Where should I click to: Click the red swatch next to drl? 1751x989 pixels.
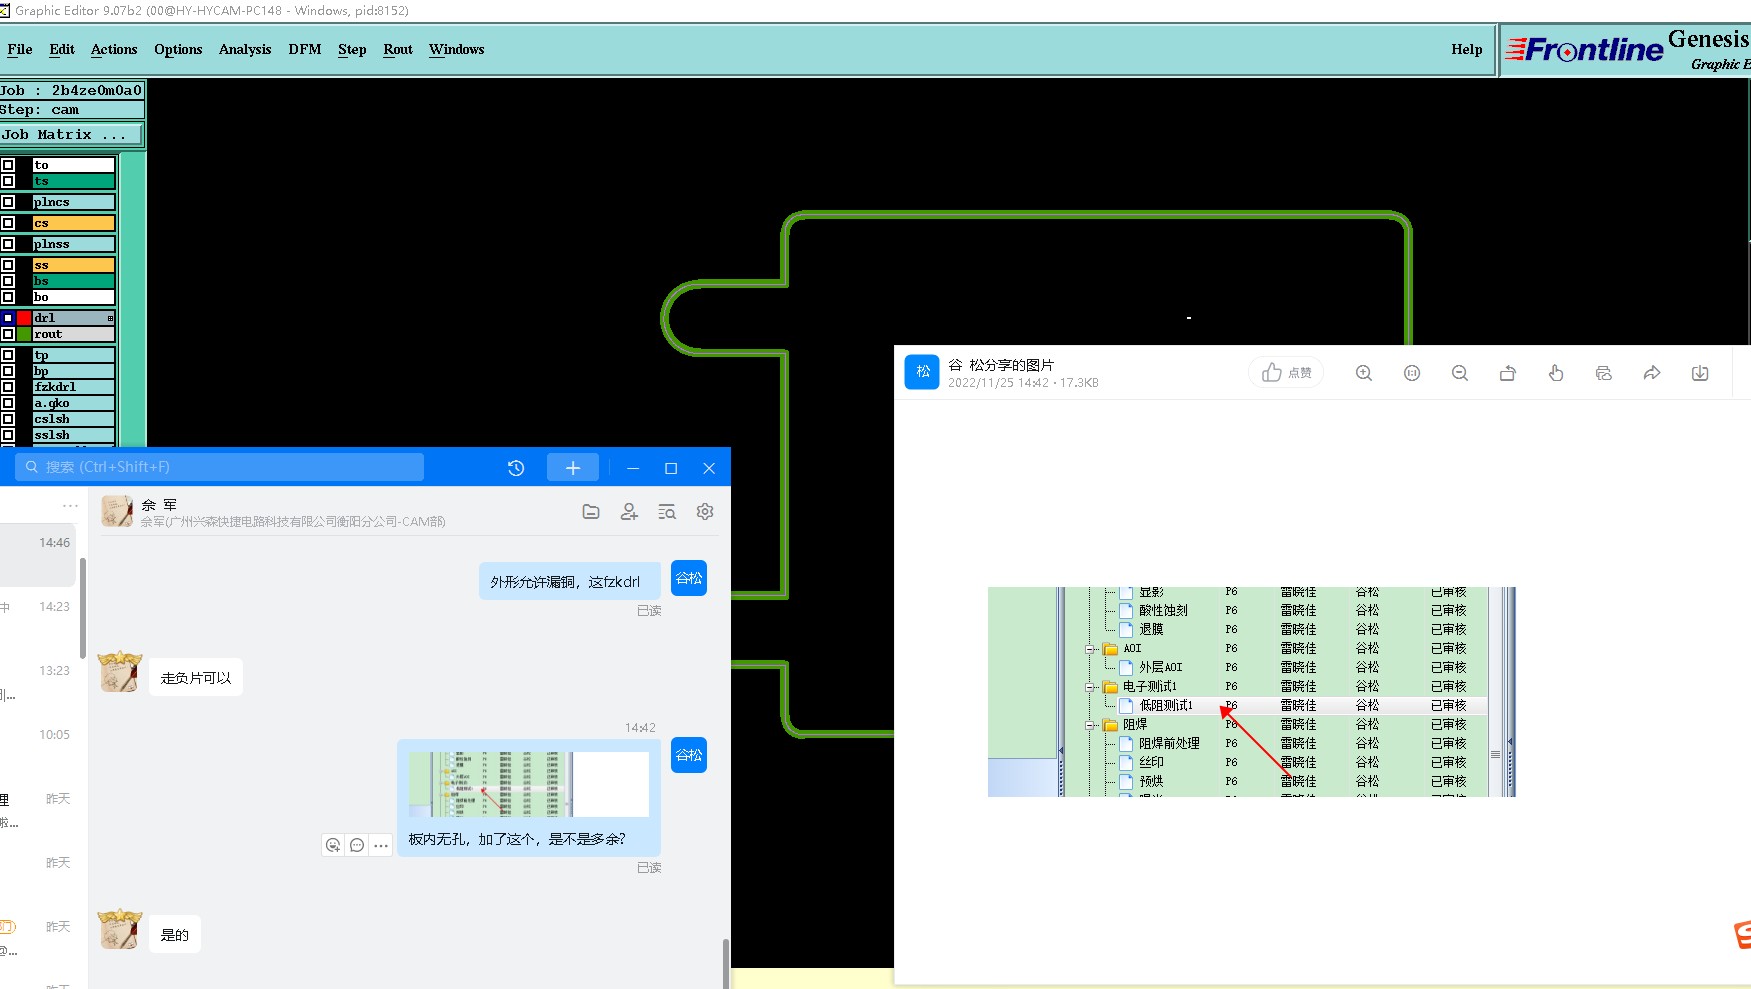pyautogui.click(x=24, y=318)
